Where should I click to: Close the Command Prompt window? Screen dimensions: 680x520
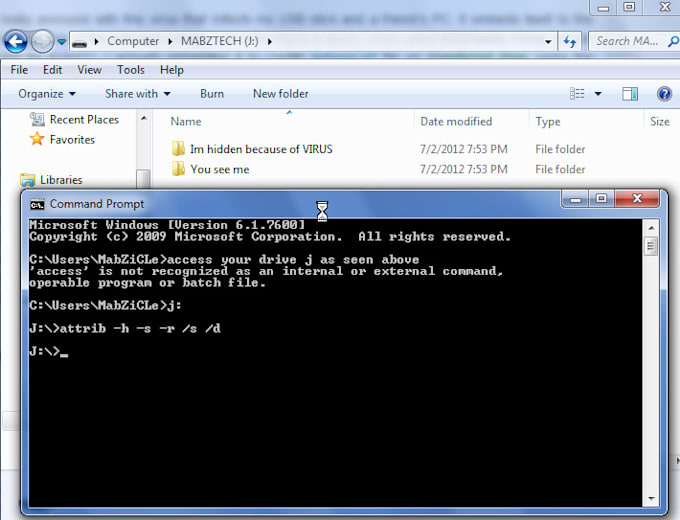637,199
